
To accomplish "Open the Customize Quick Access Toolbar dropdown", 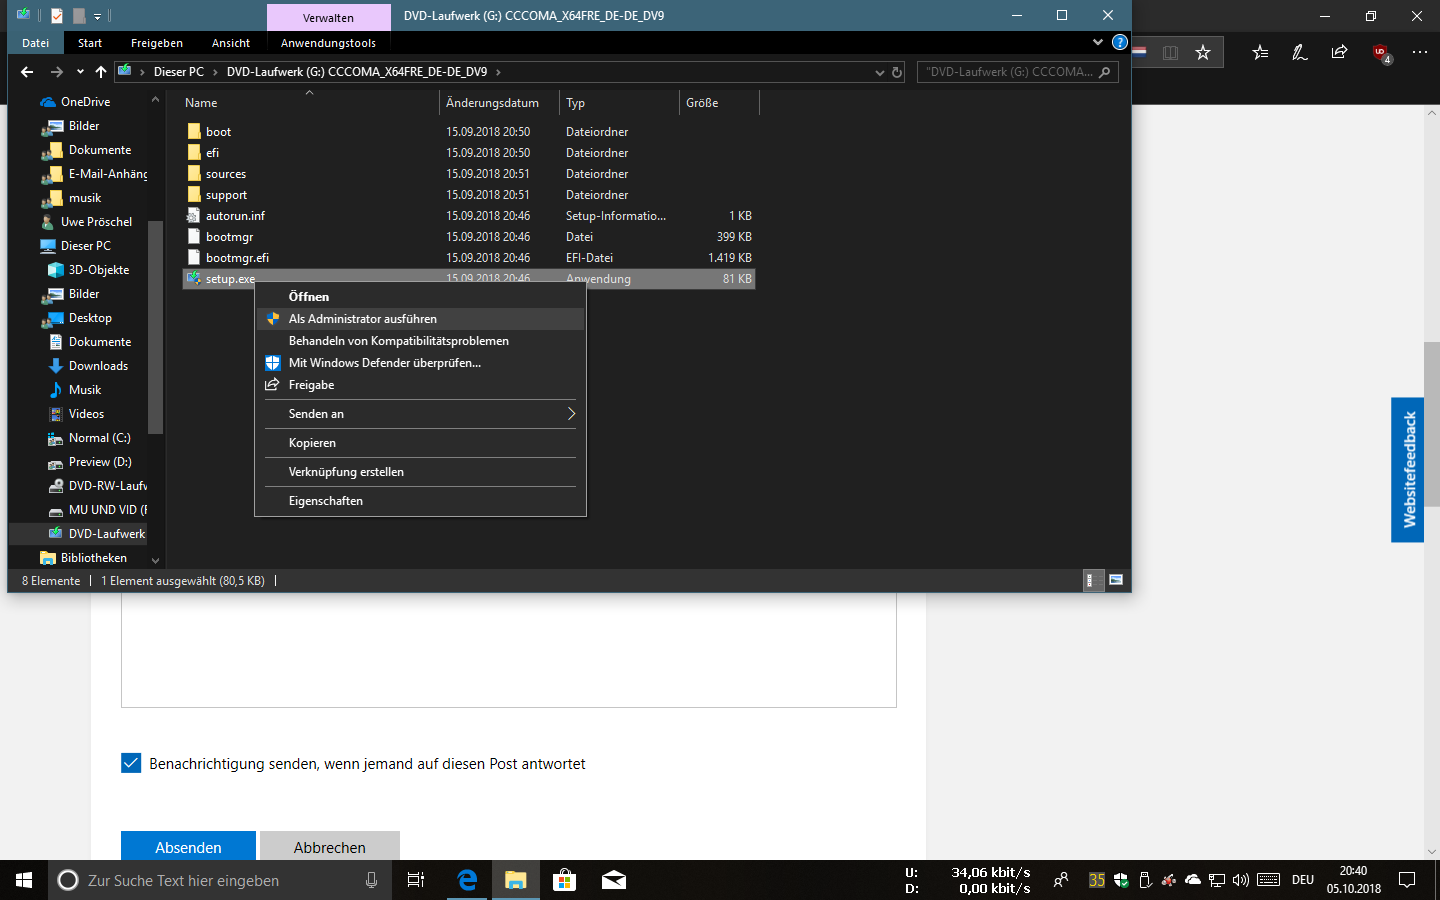I will 97,17.
